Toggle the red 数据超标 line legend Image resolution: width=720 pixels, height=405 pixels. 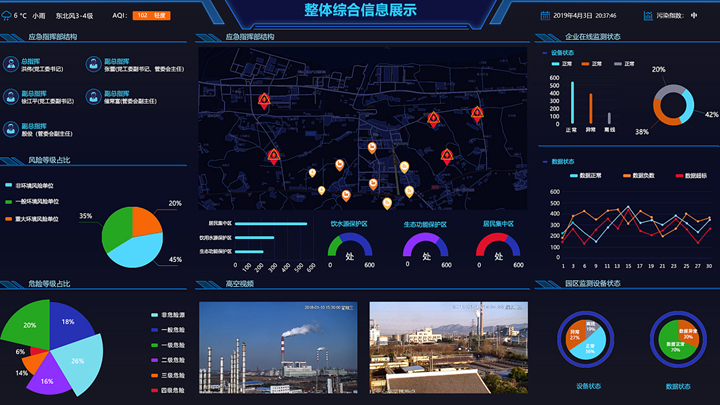click(692, 175)
